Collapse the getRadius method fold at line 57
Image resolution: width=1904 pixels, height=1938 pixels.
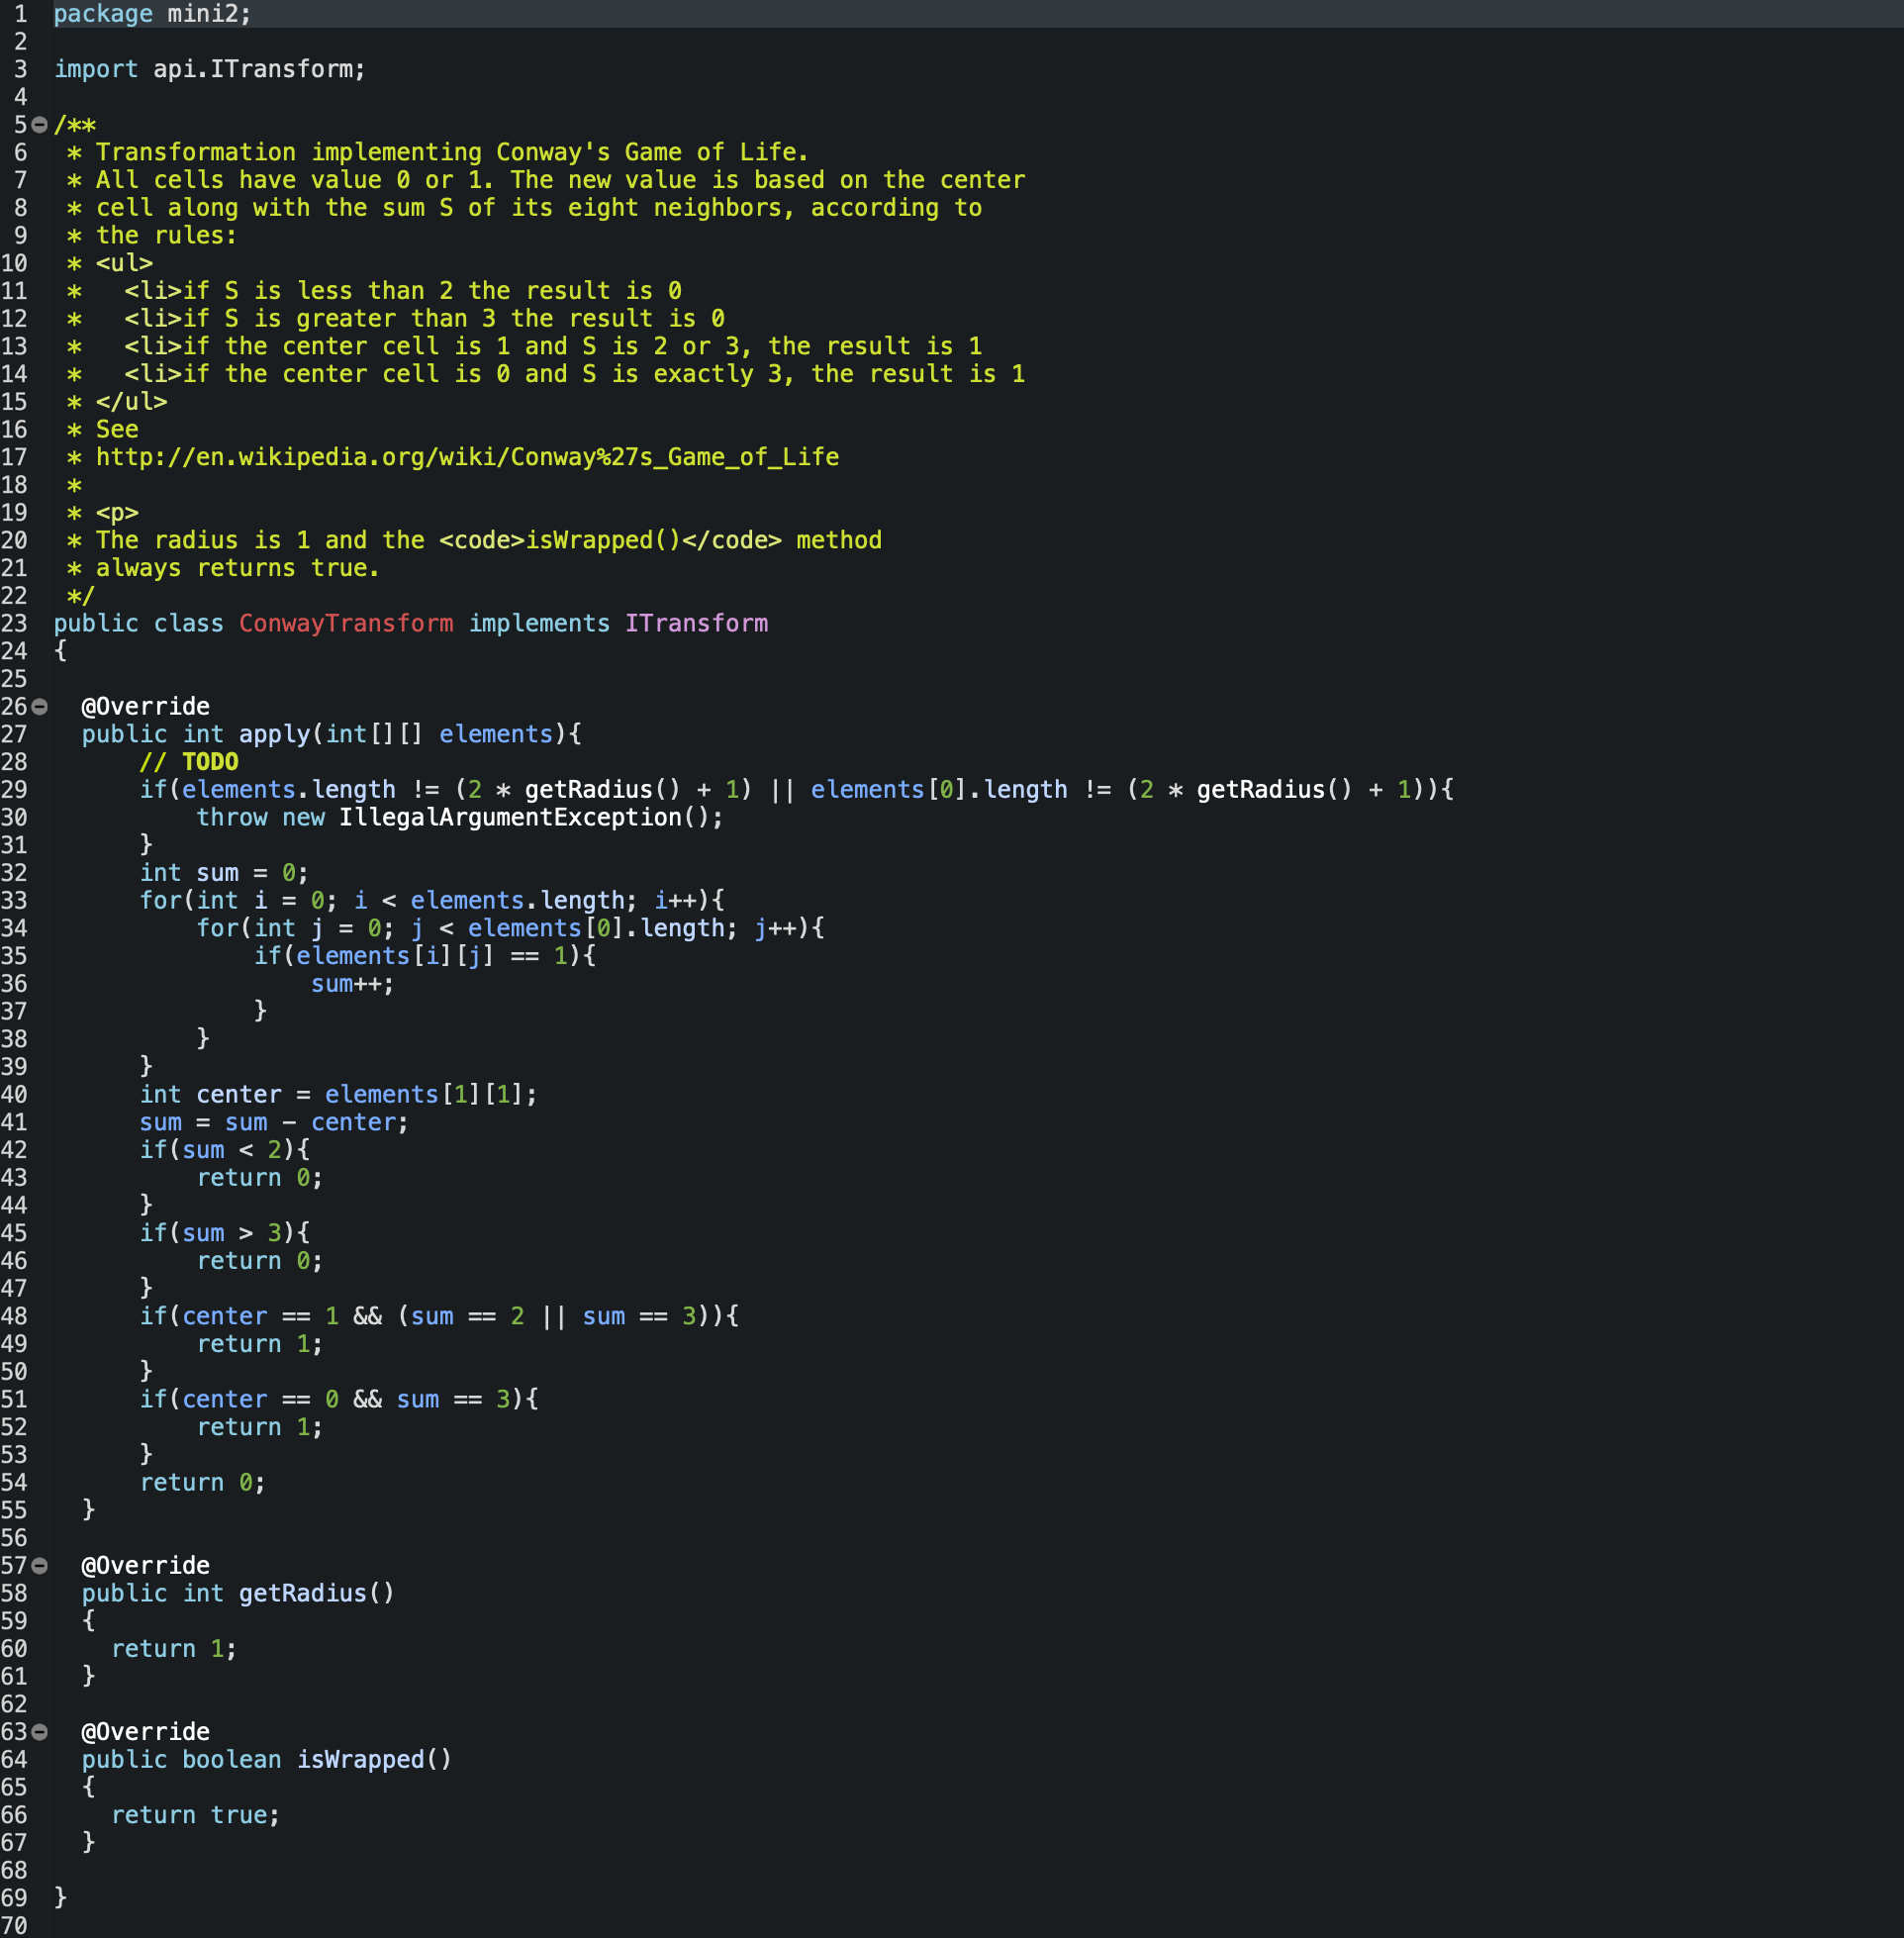40,1566
